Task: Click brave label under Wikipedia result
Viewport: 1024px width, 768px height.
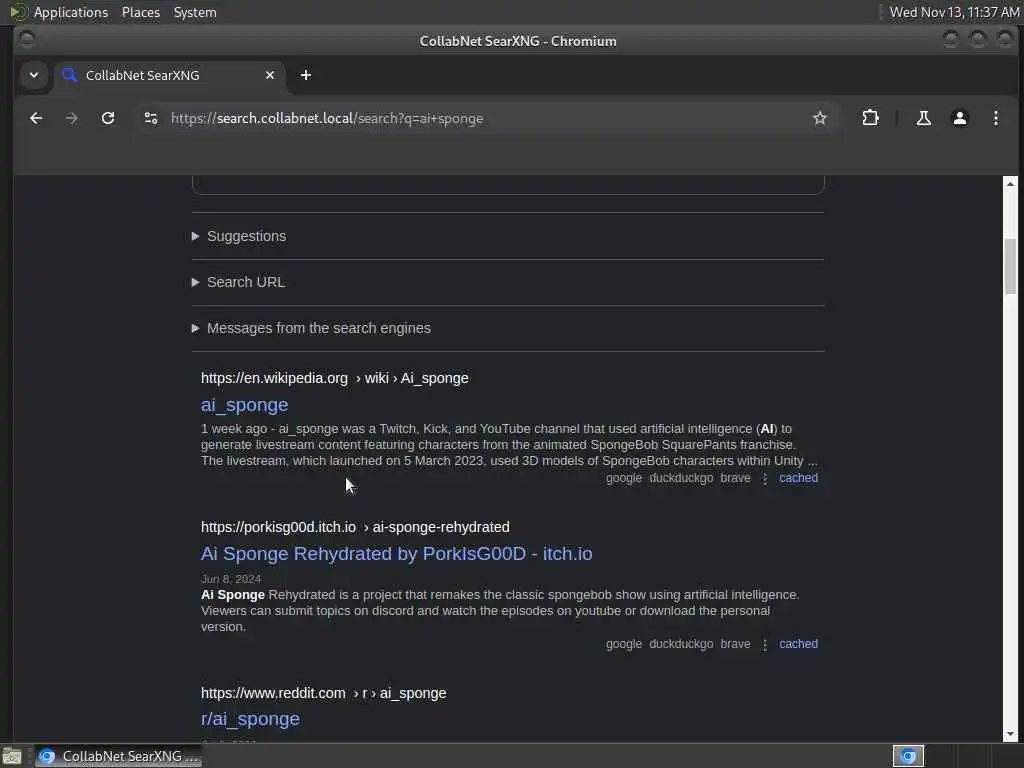Action: coord(735,478)
